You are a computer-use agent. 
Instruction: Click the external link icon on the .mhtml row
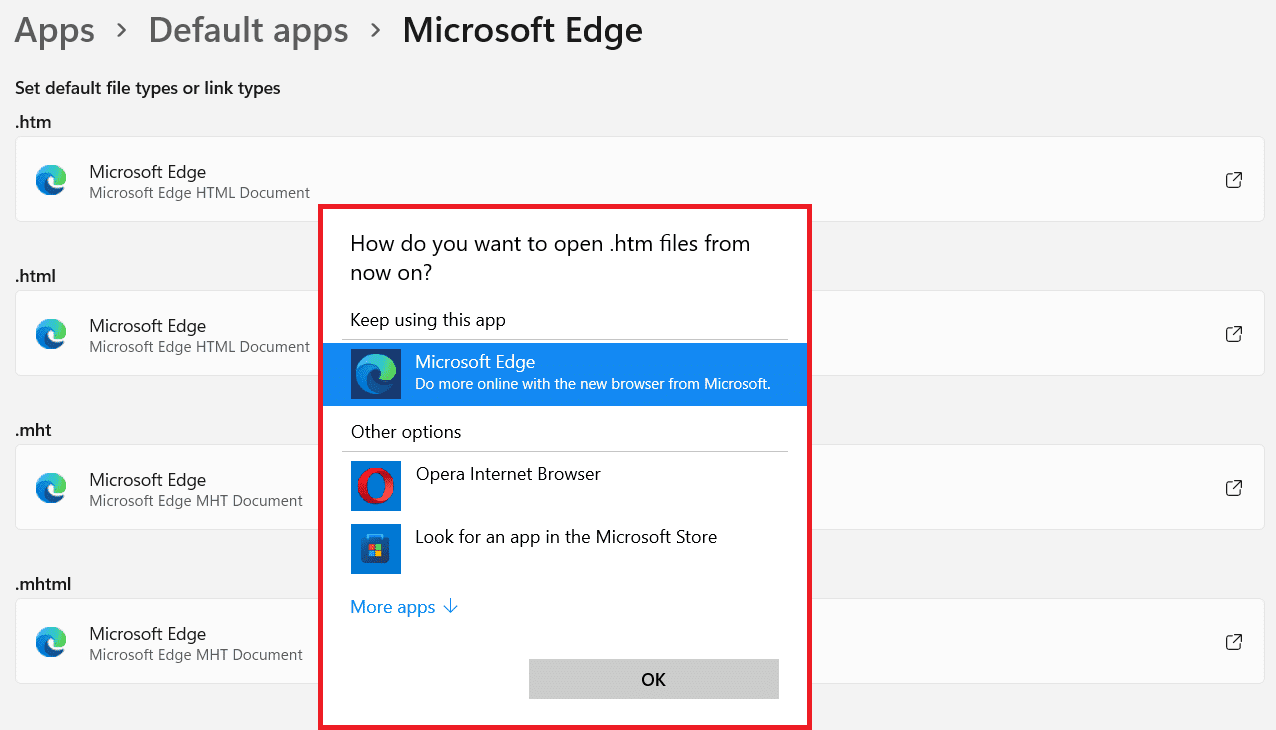tap(1233, 642)
